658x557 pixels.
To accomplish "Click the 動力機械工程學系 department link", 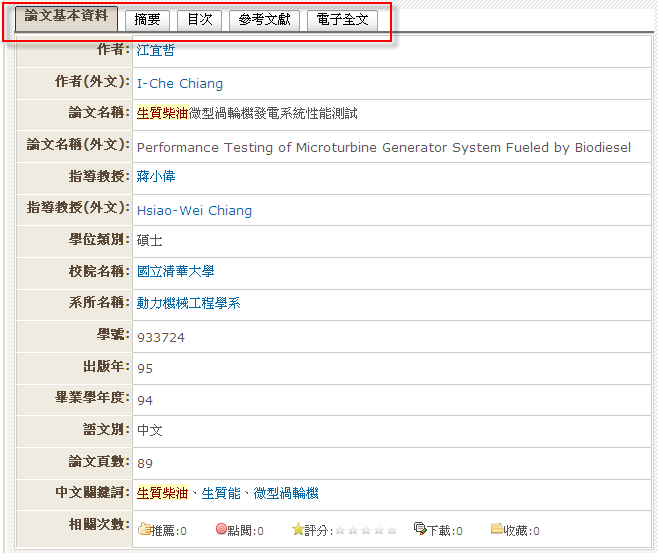I will (x=188, y=303).
